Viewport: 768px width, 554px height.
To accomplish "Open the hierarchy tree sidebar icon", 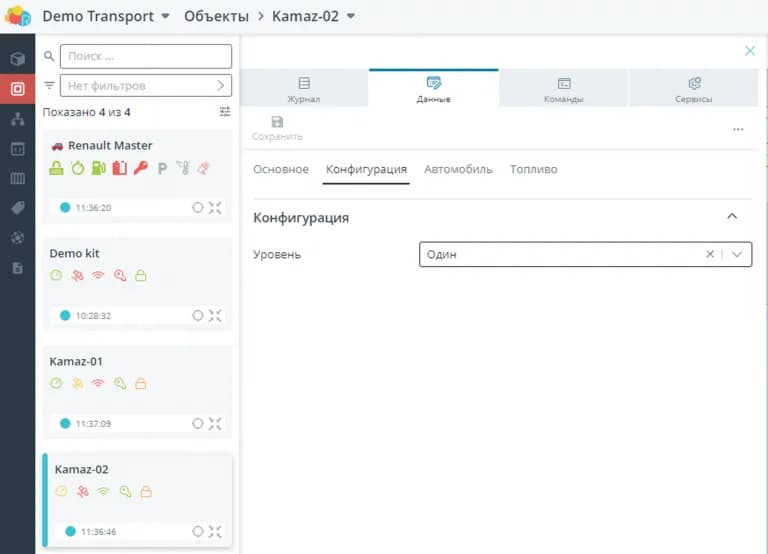I will pos(17,119).
